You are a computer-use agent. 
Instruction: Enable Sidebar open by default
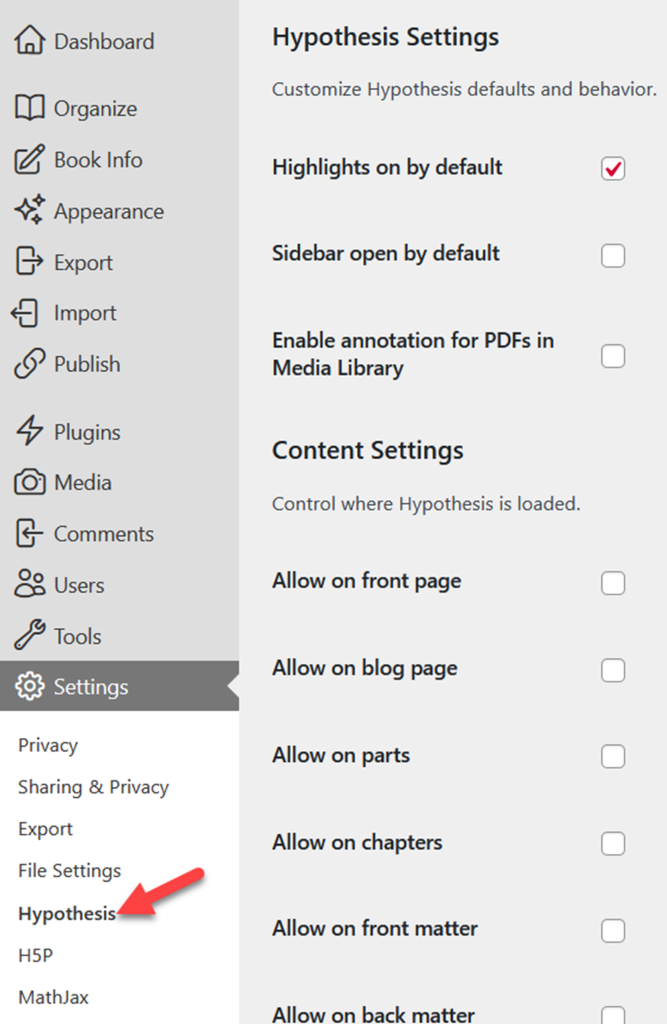pyautogui.click(x=613, y=255)
